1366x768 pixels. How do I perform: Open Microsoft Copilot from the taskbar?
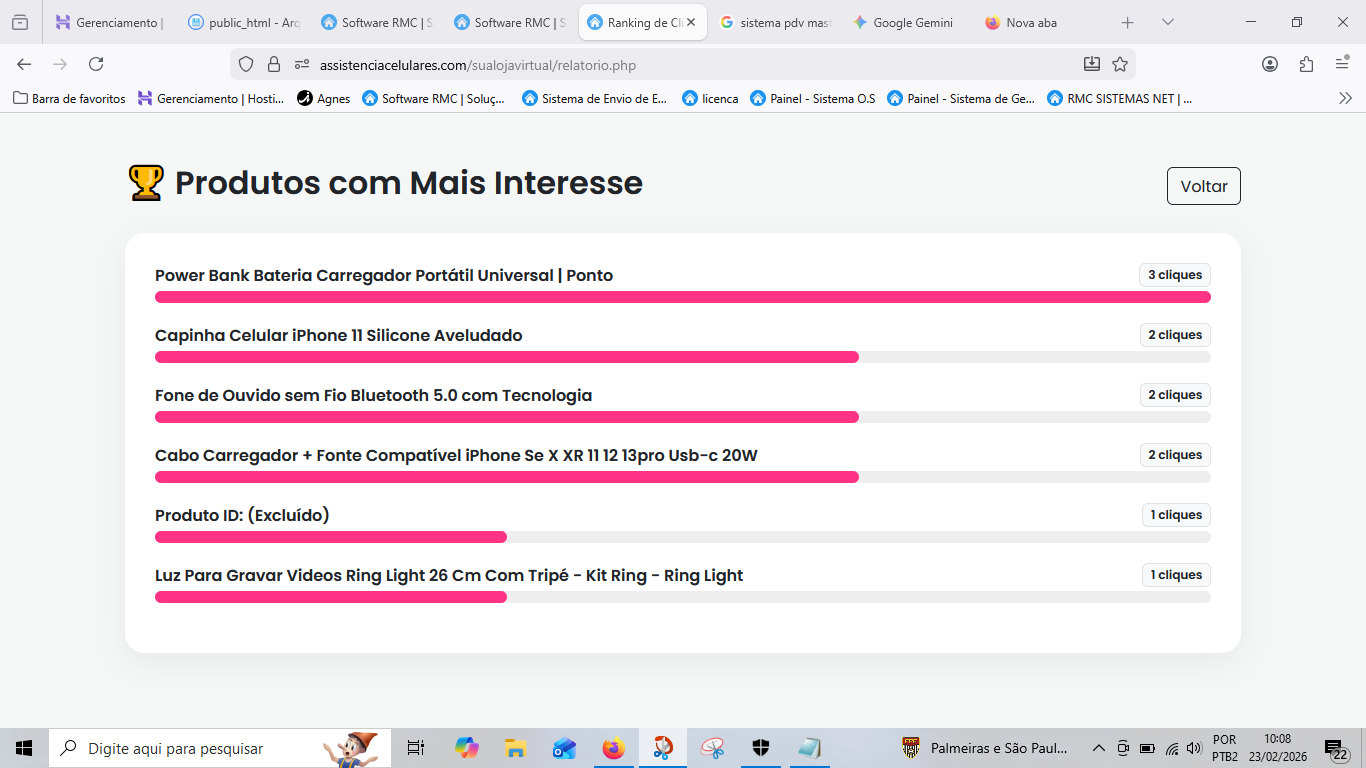pyautogui.click(x=468, y=747)
